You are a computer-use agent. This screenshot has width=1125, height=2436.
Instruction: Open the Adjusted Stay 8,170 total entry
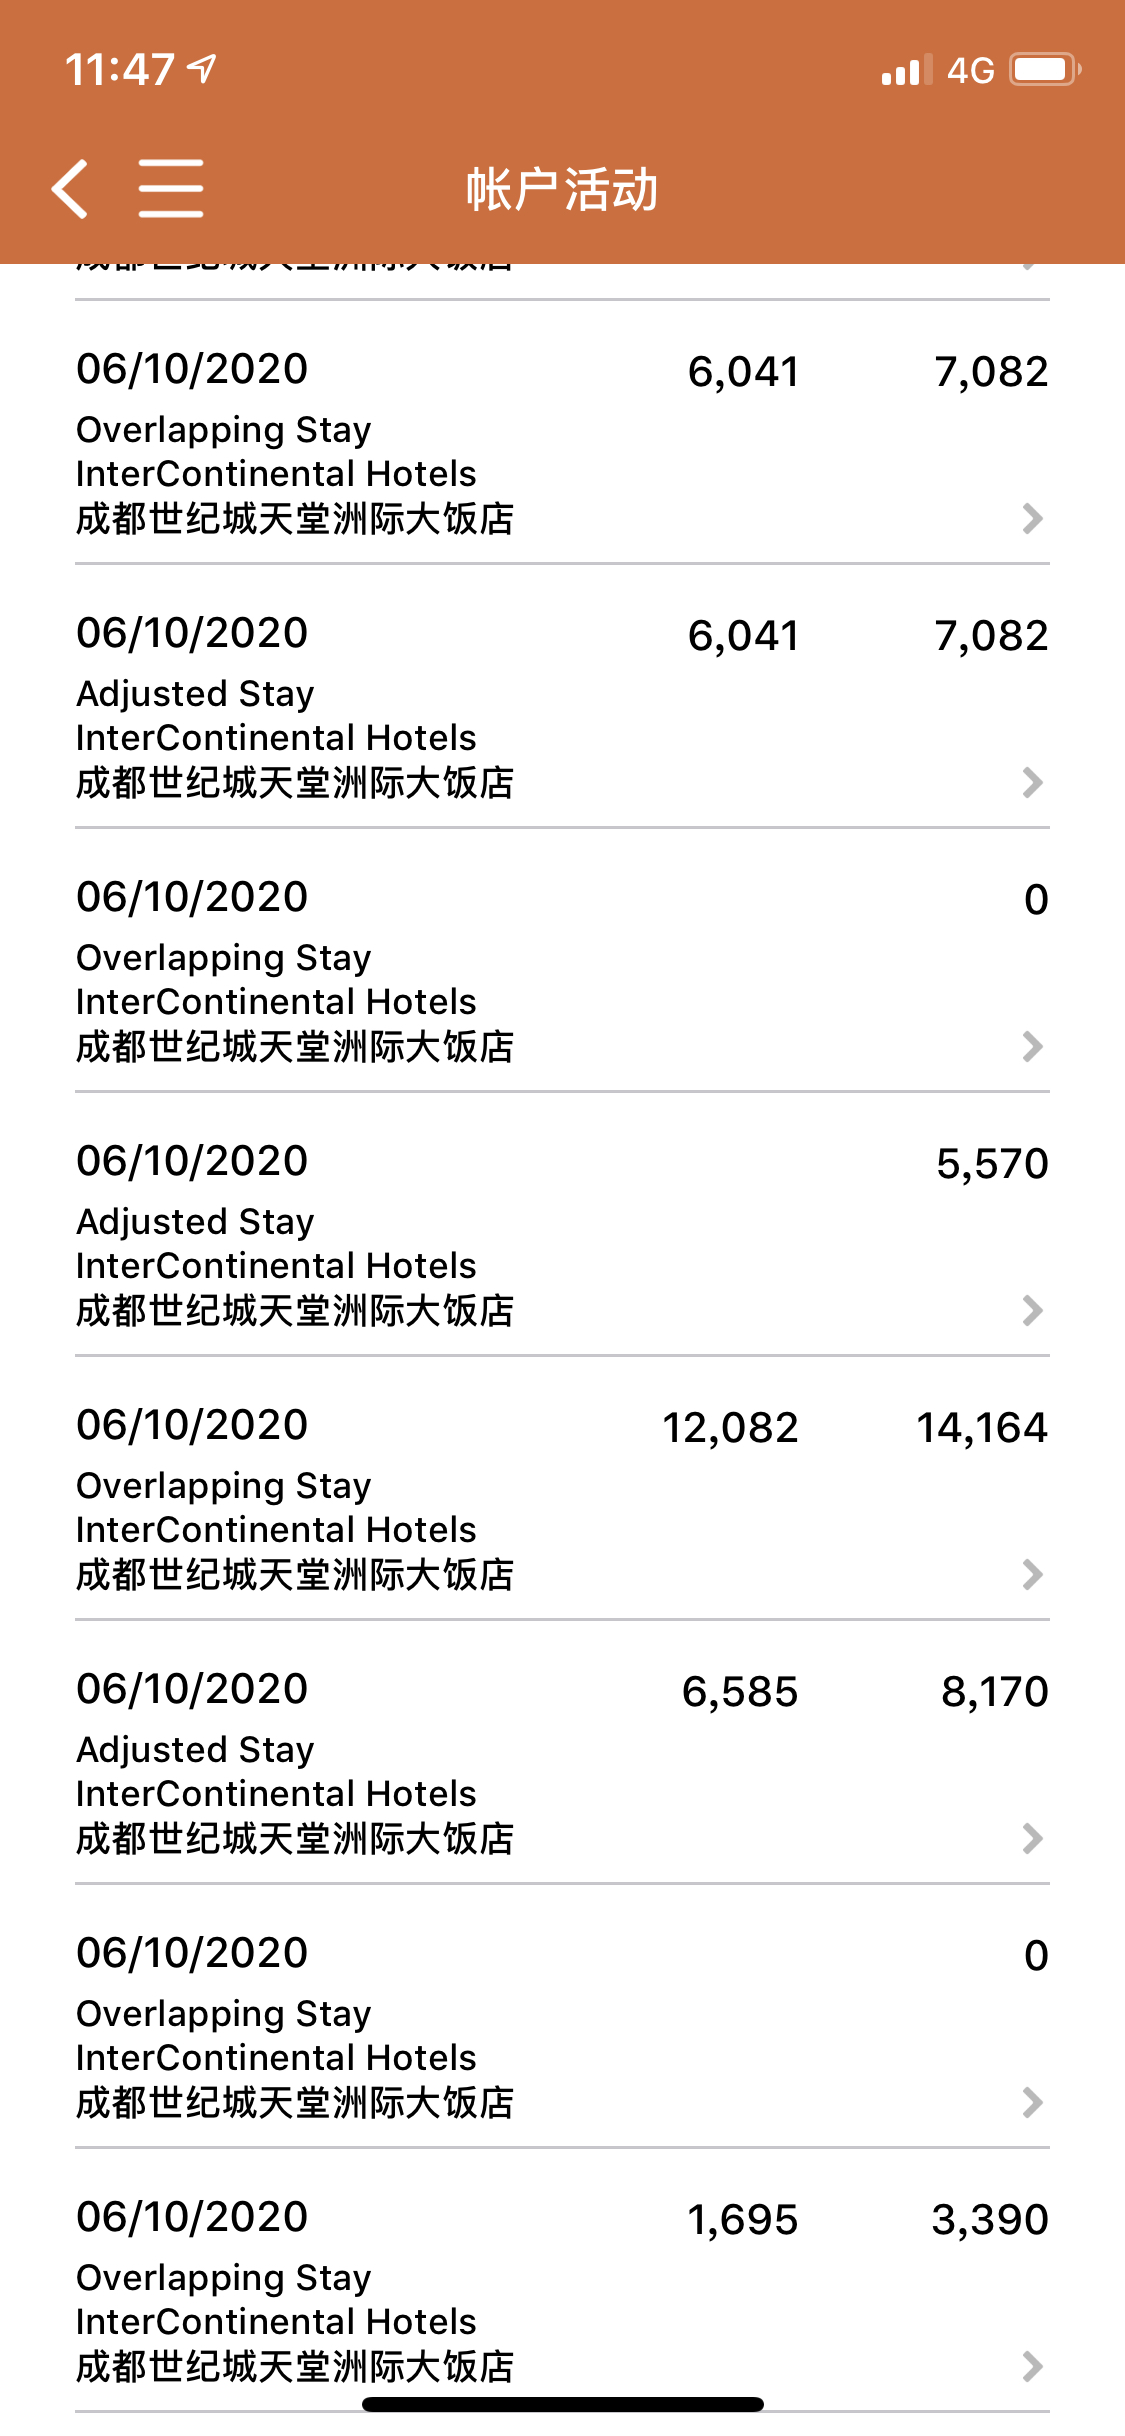coord(562,1752)
